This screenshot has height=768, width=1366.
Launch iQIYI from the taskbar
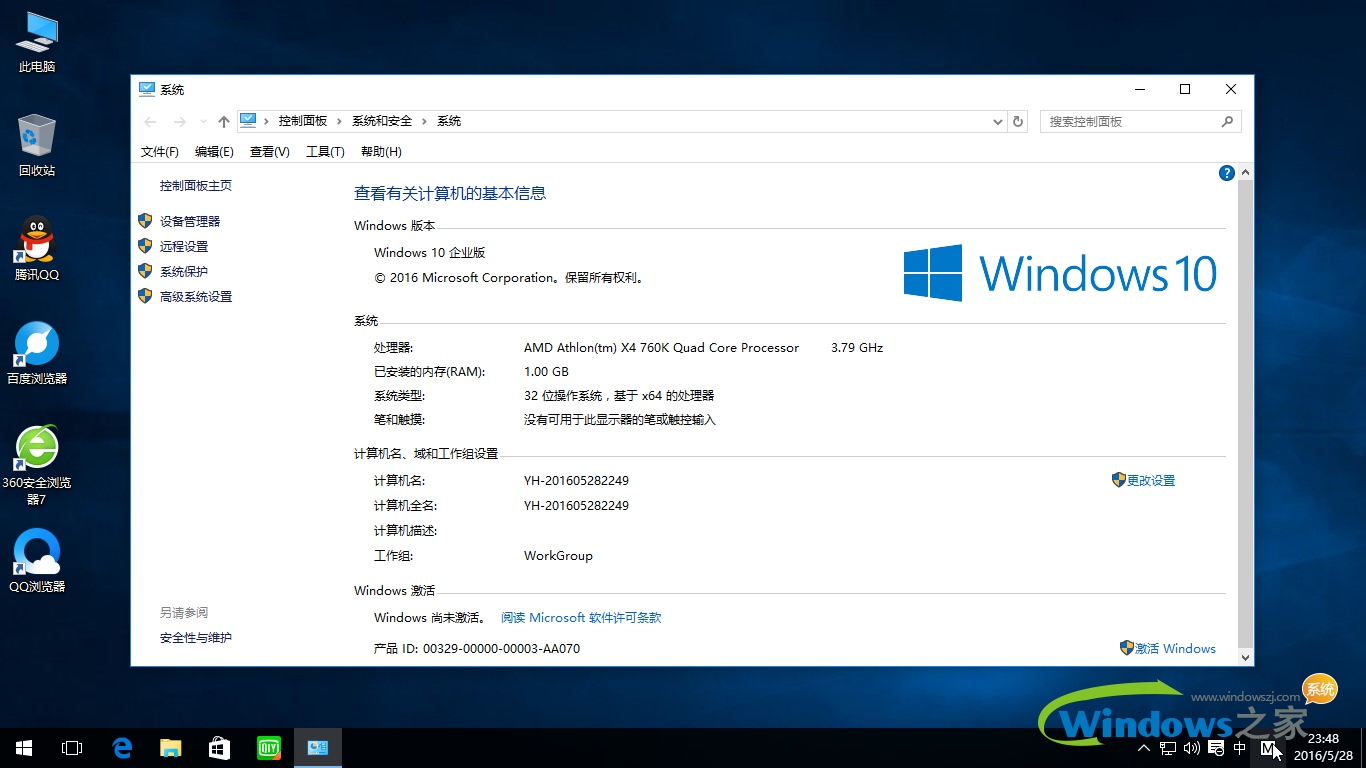(x=268, y=747)
